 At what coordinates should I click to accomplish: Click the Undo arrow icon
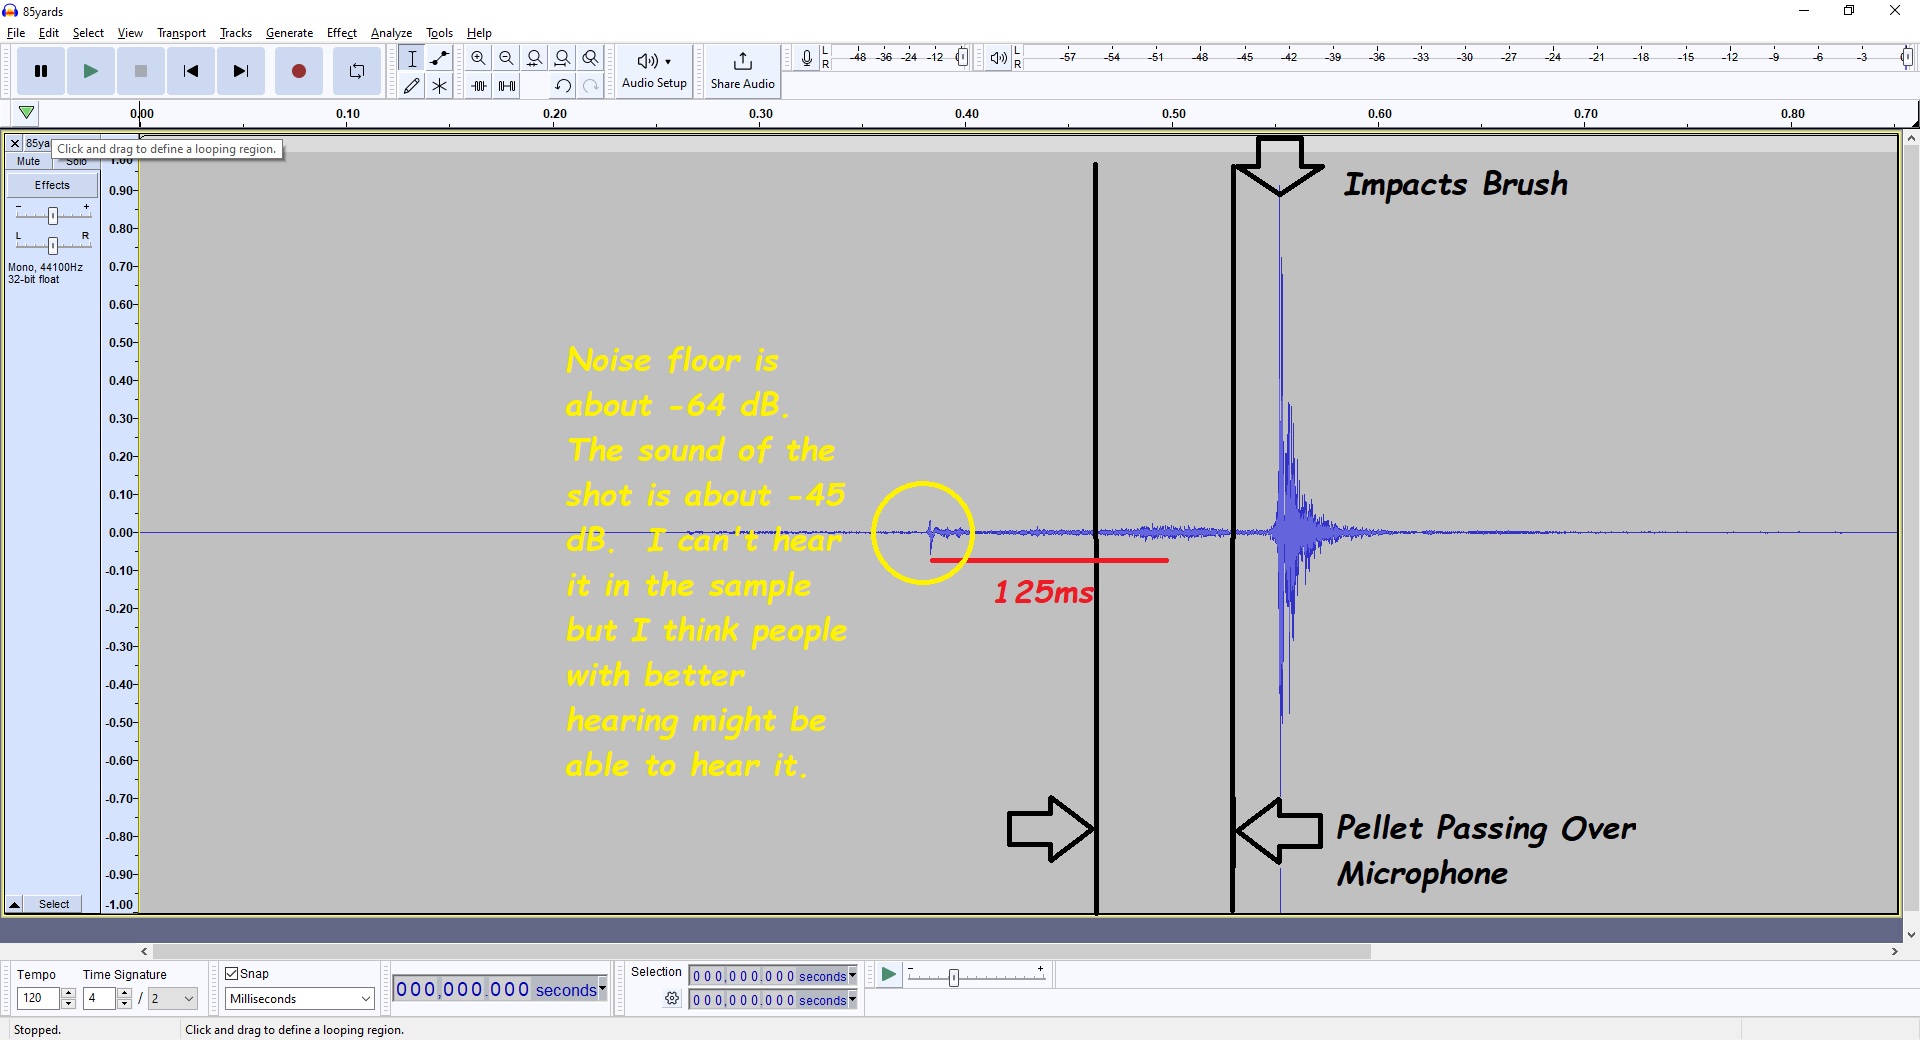(x=563, y=86)
